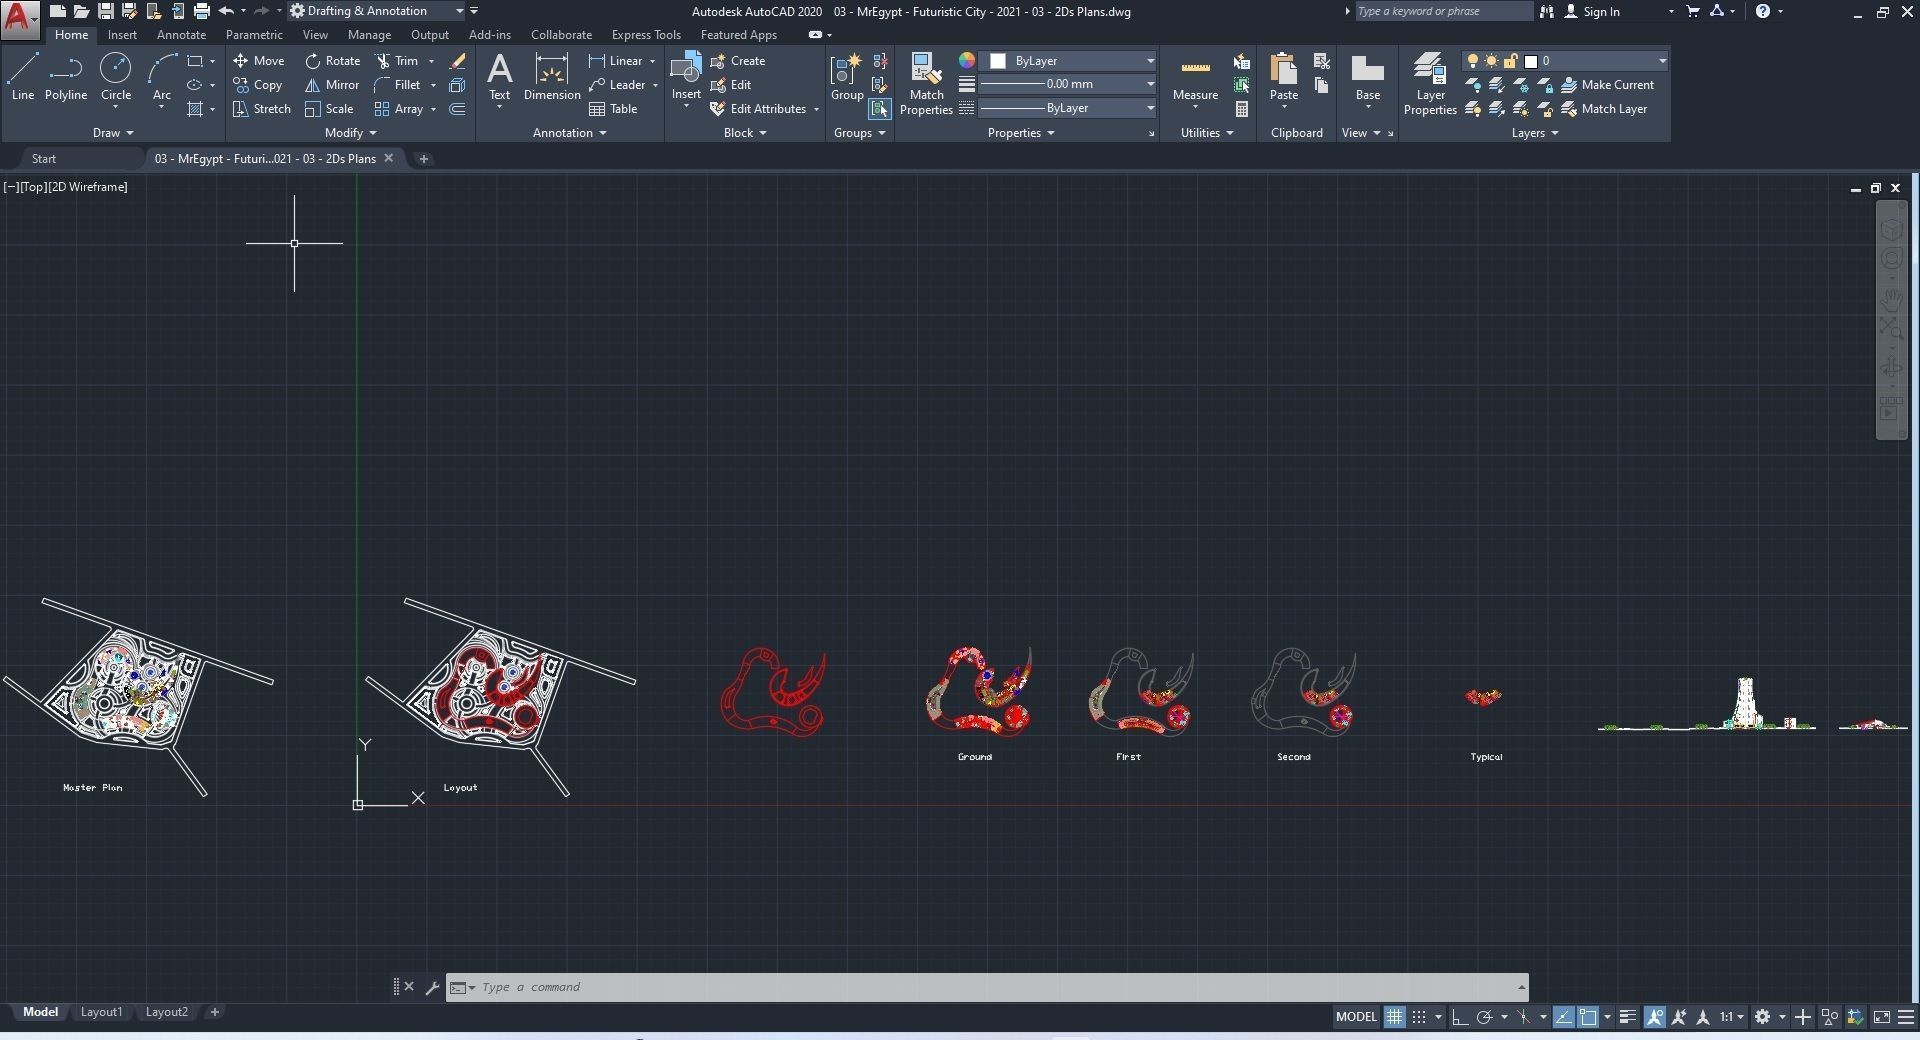
Task: Open the annotation scale 1:1 dropdown
Action: [1732, 1017]
